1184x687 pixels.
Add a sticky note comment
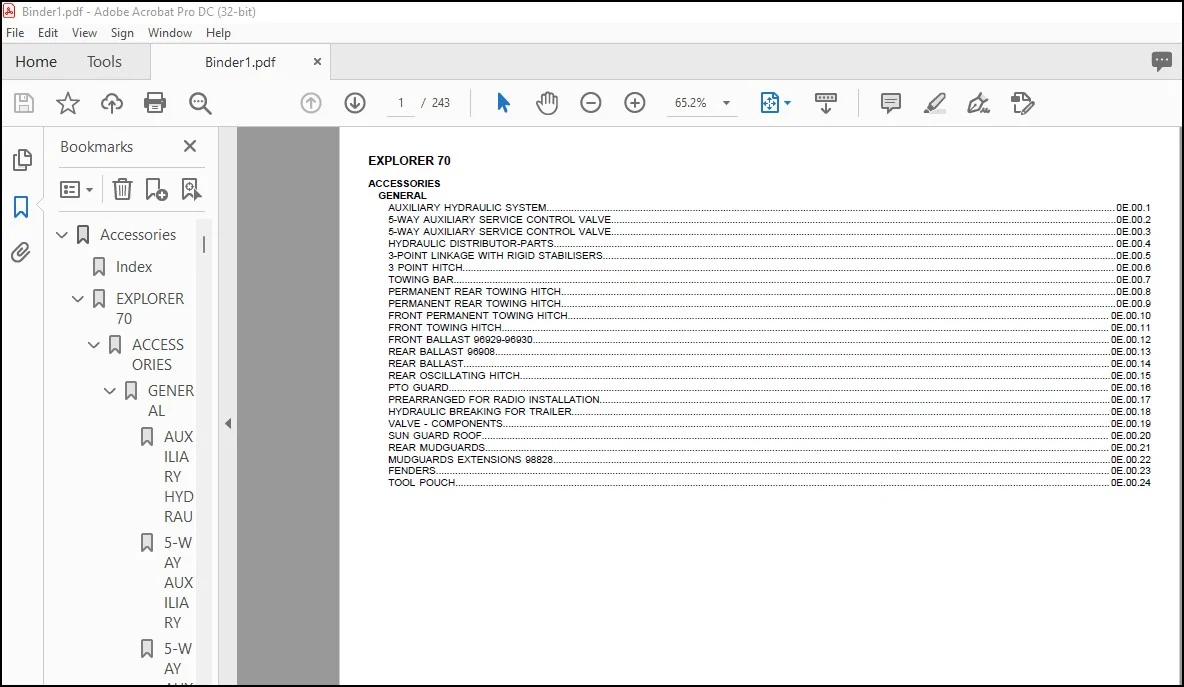coord(891,103)
